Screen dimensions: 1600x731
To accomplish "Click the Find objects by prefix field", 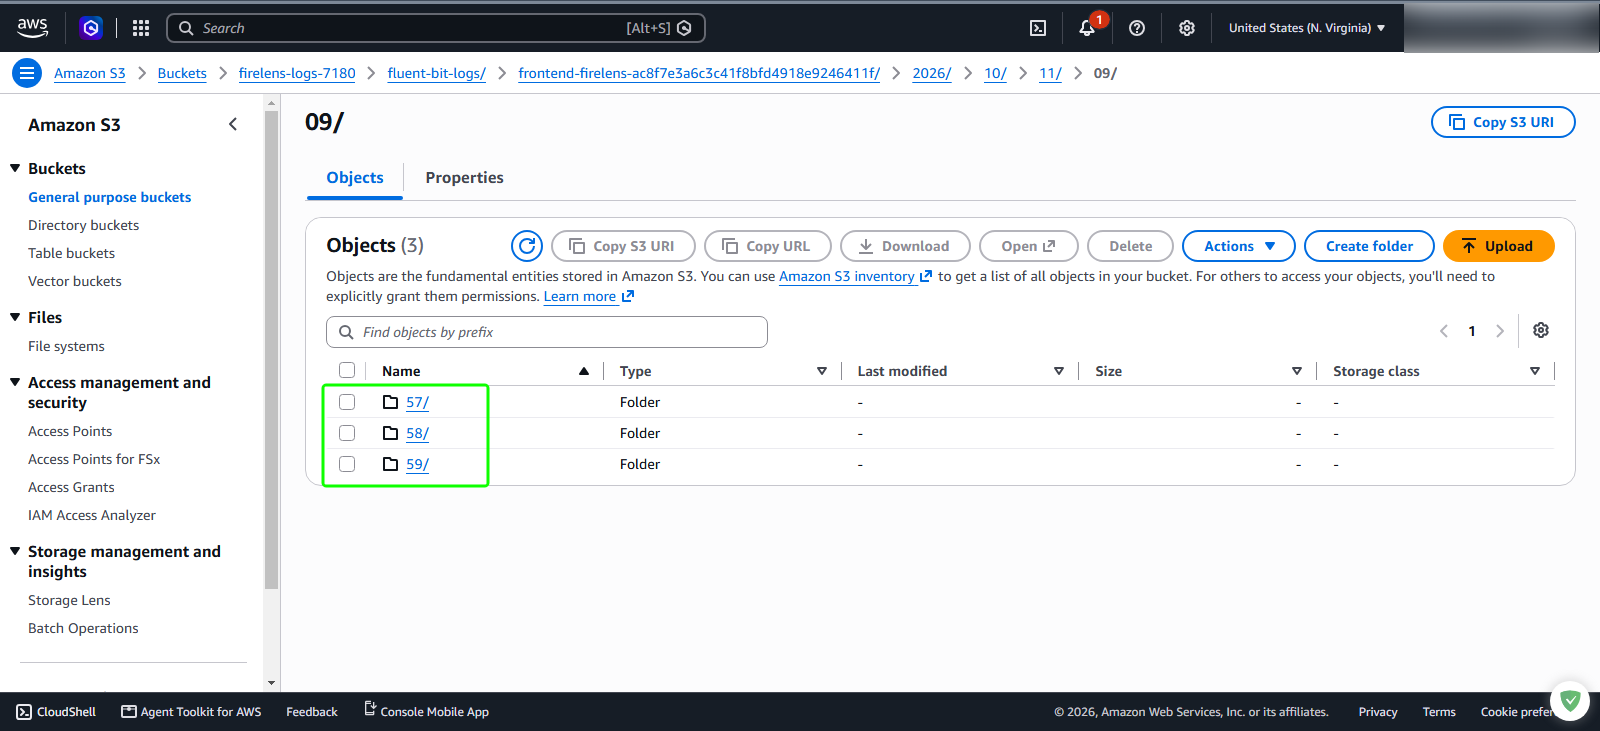I will [547, 332].
